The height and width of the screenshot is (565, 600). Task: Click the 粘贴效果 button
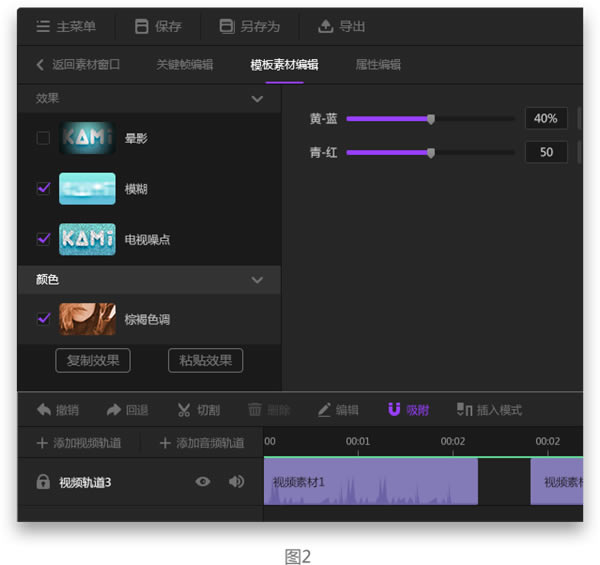(x=205, y=360)
